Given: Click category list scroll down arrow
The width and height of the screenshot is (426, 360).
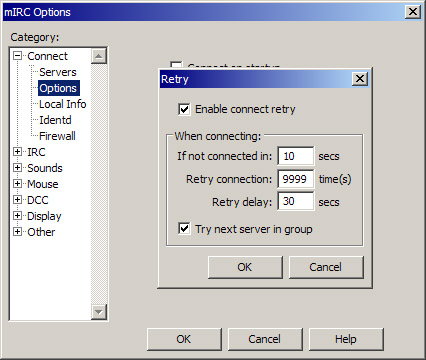Looking at the screenshot, I should click(x=99, y=312).
